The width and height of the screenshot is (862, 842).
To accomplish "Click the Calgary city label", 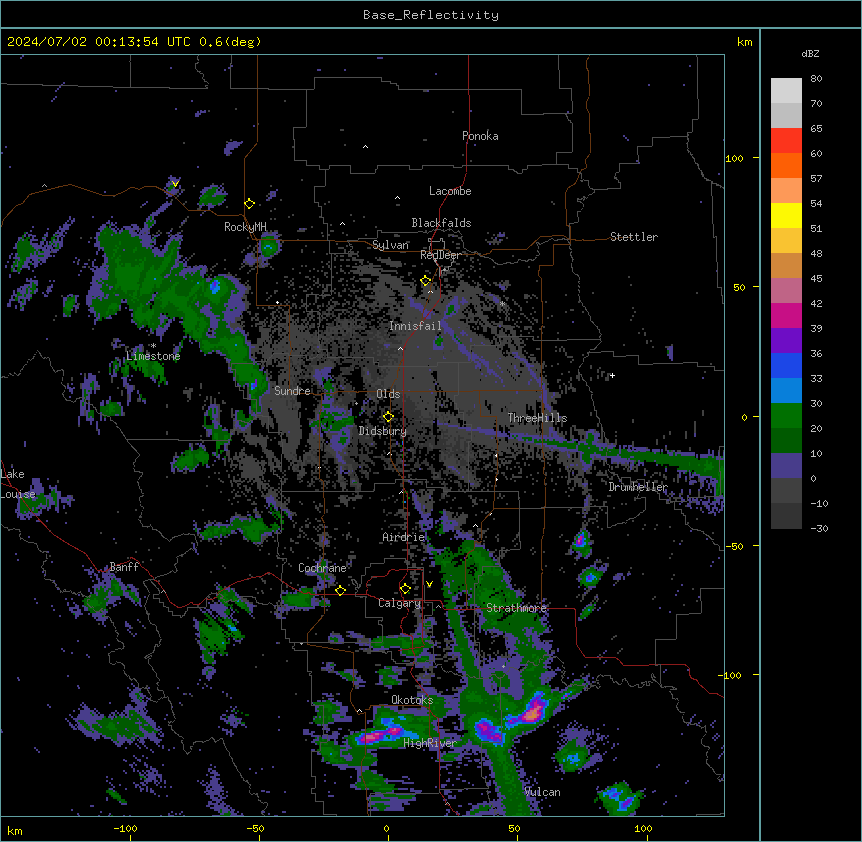I will click(399, 603).
